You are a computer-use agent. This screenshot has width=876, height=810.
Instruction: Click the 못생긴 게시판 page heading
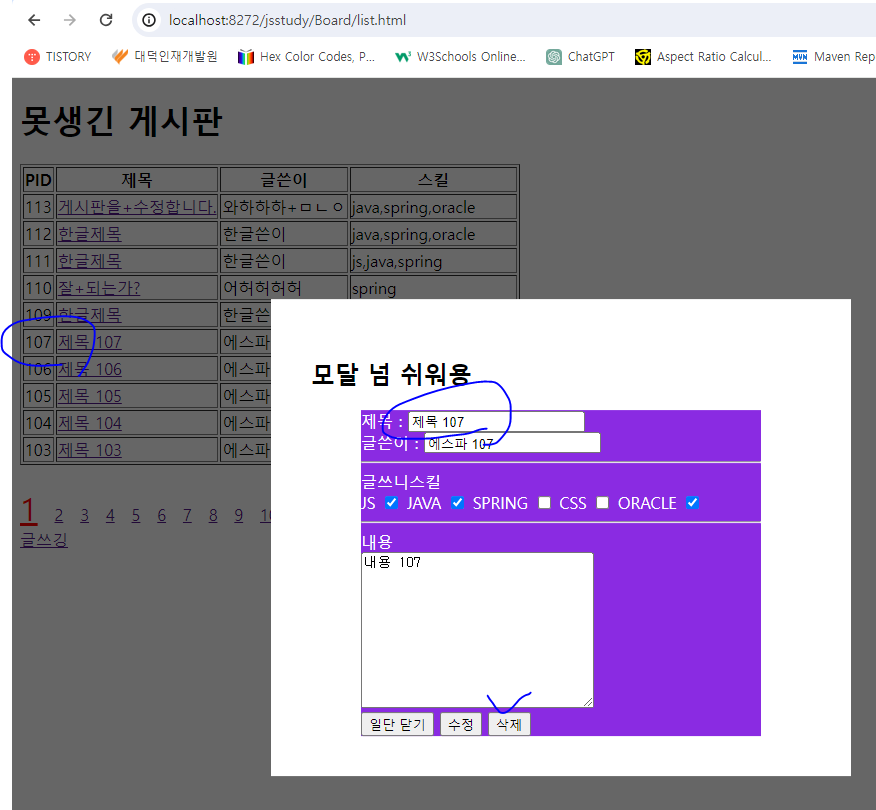[x=122, y=121]
